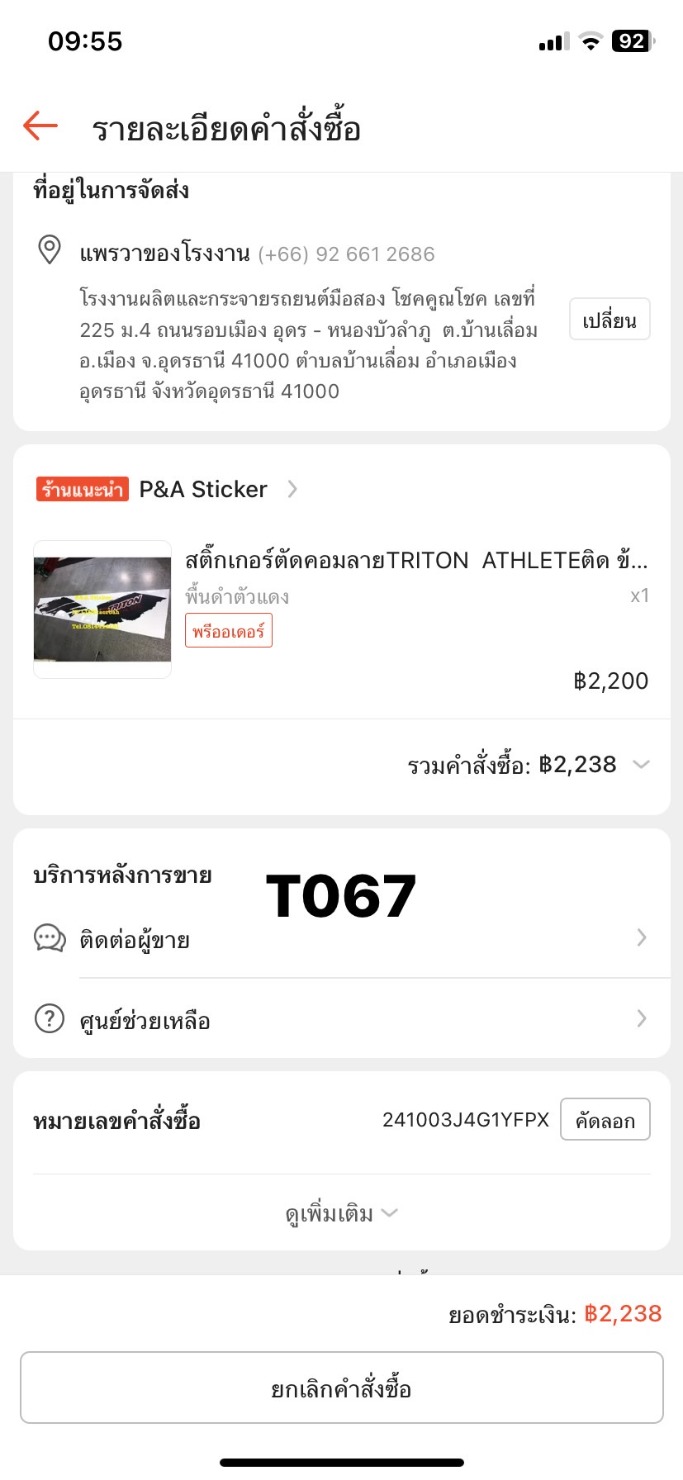Tap the P&A Sticker shop name

[x=203, y=489]
